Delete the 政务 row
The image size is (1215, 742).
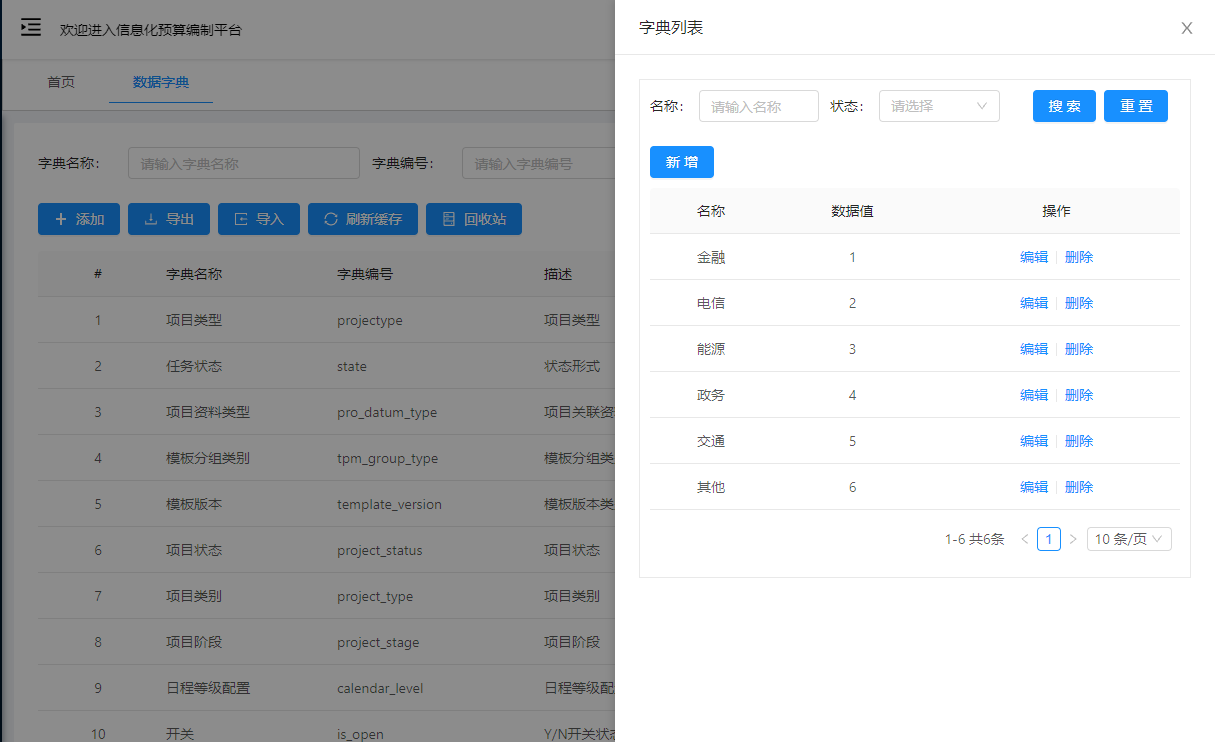click(x=1079, y=395)
